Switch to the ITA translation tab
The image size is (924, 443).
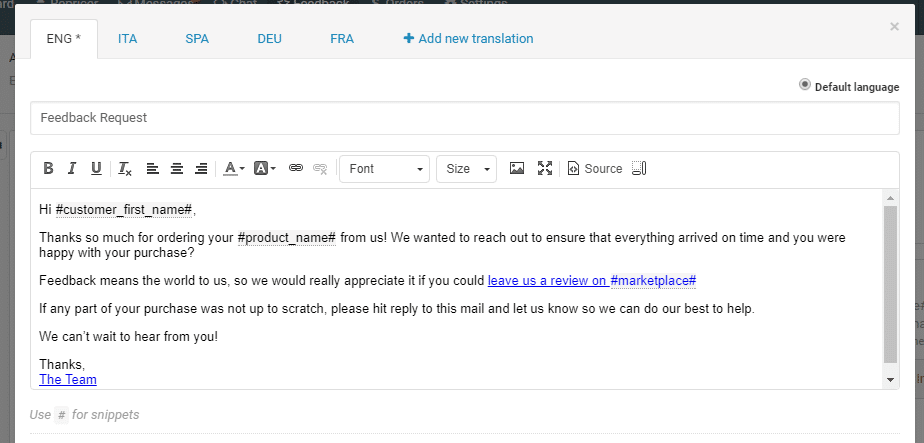point(127,39)
